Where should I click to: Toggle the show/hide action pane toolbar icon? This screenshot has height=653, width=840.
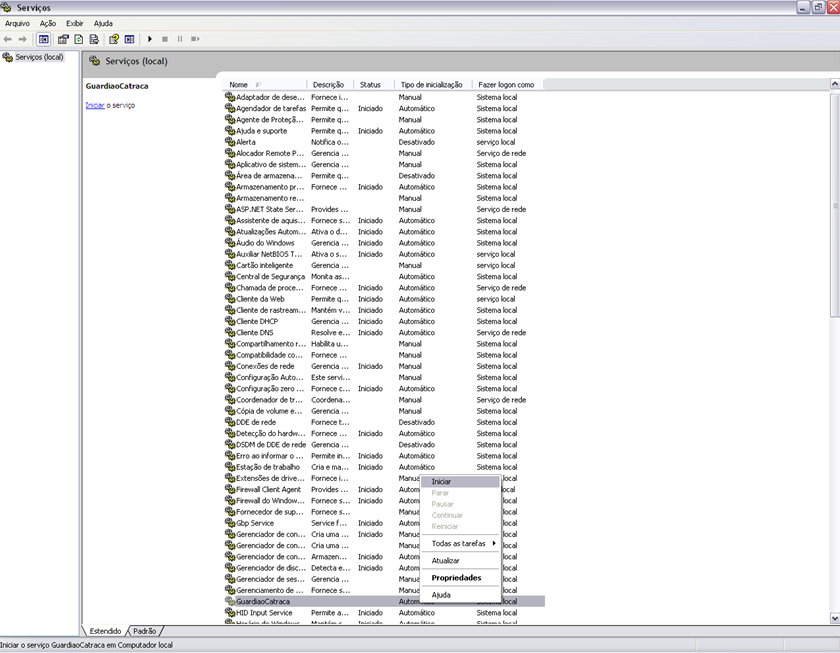coord(129,39)
